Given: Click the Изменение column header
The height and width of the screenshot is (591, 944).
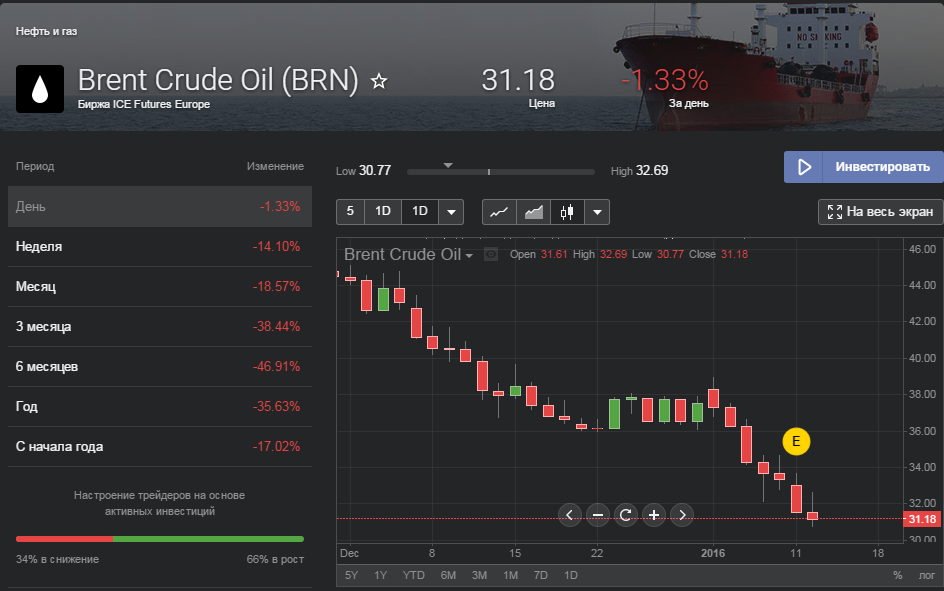Looking at the screenshot, I should pos(275,166).
